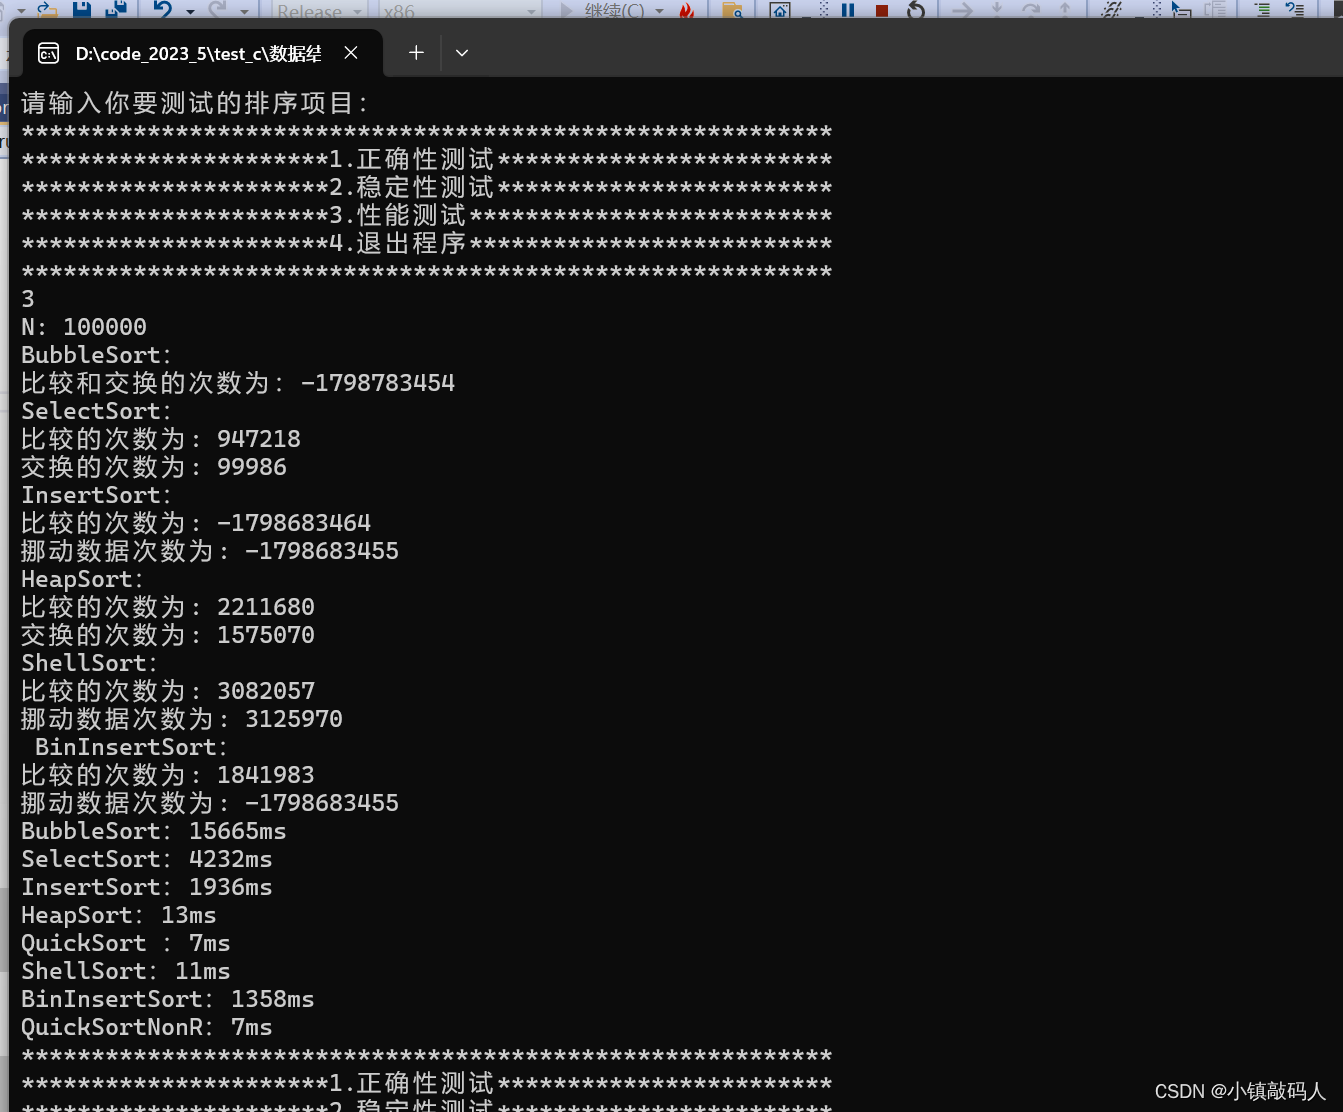
Task: Click the Find in Files folder icon
Action: pos(732,9)
